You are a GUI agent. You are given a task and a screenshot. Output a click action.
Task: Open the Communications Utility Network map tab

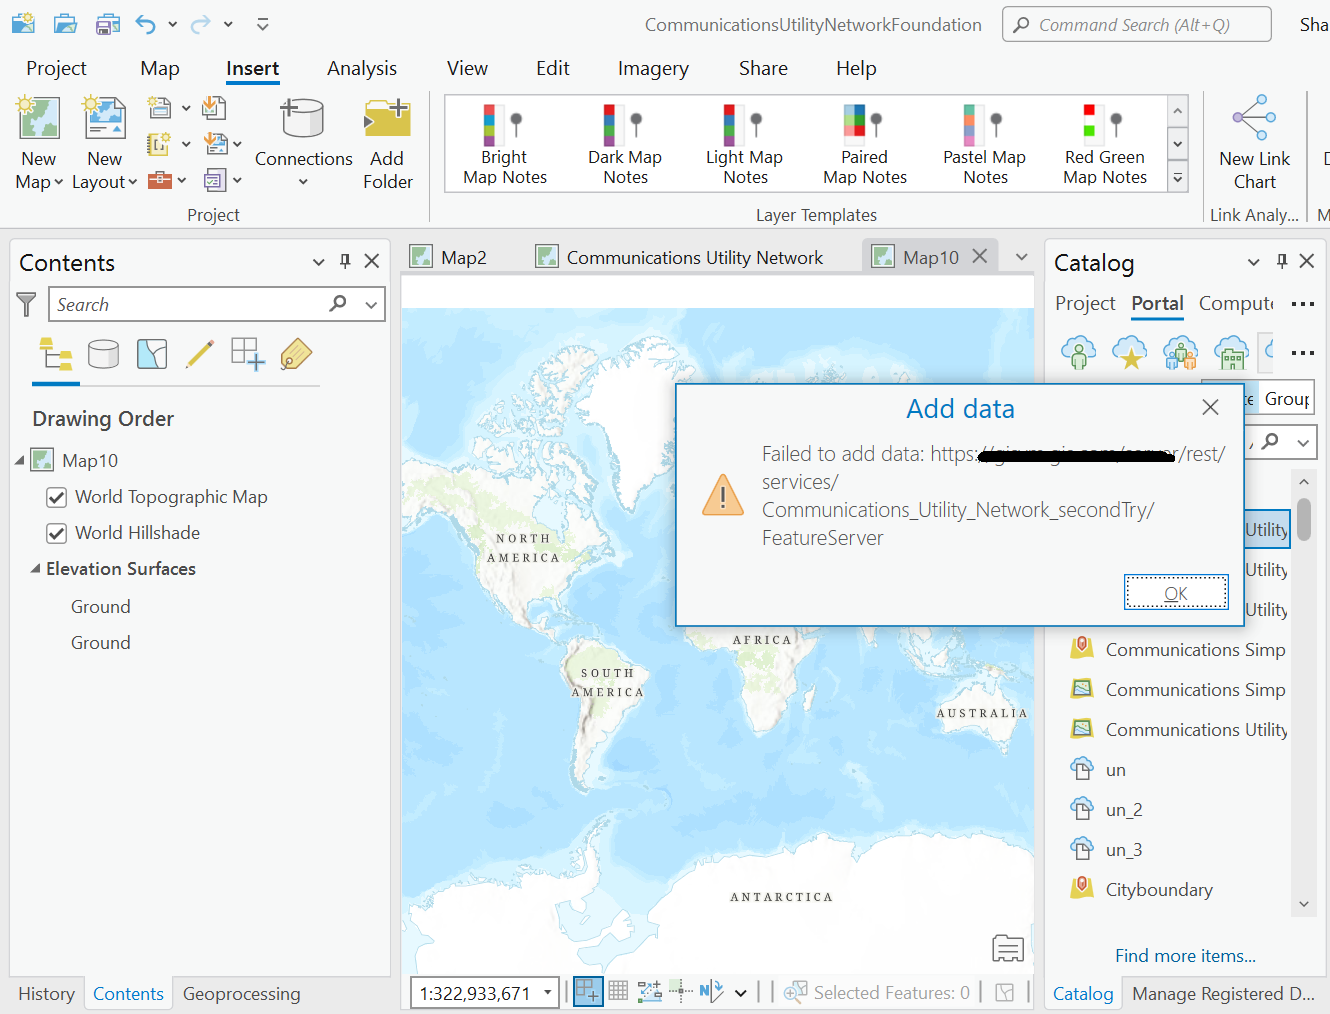tap(694, 256)
